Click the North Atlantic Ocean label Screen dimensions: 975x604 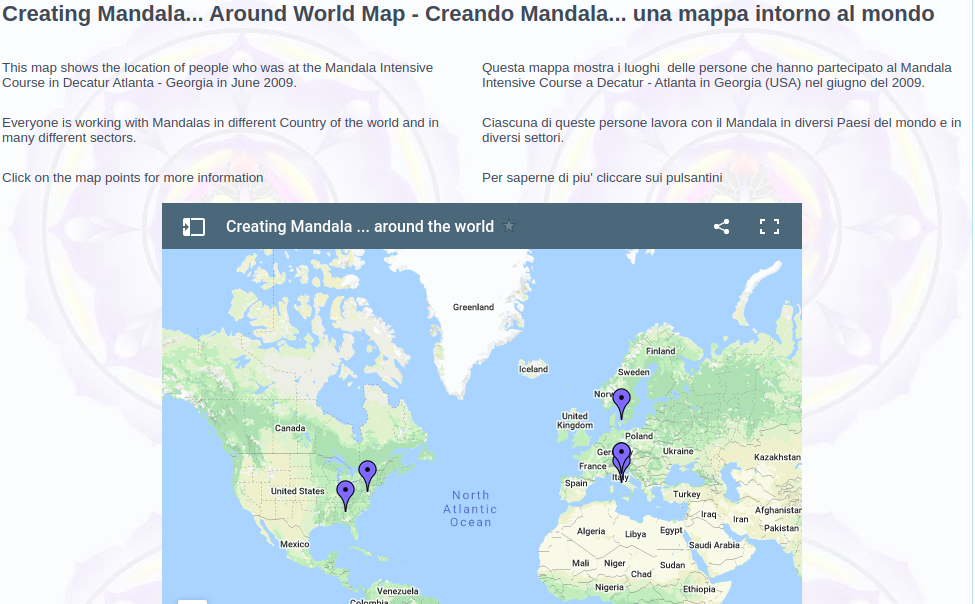click(470, 509)
